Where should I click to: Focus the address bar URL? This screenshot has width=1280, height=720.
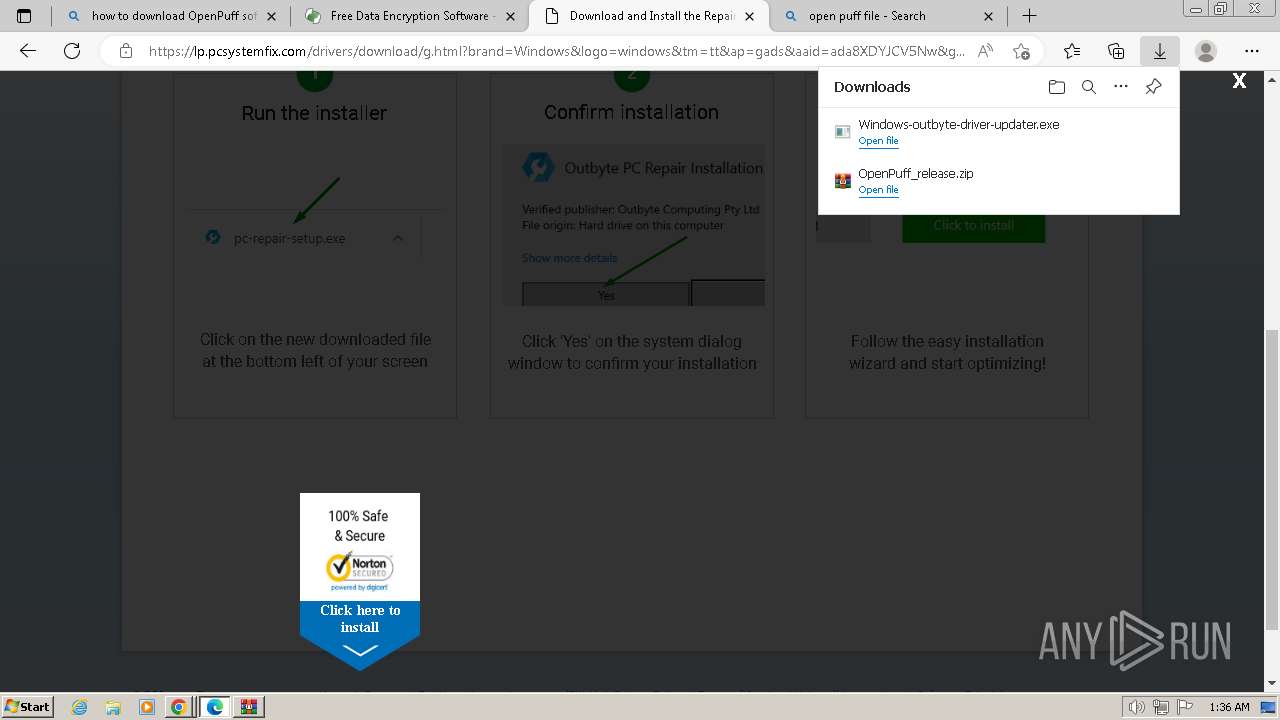556,51
